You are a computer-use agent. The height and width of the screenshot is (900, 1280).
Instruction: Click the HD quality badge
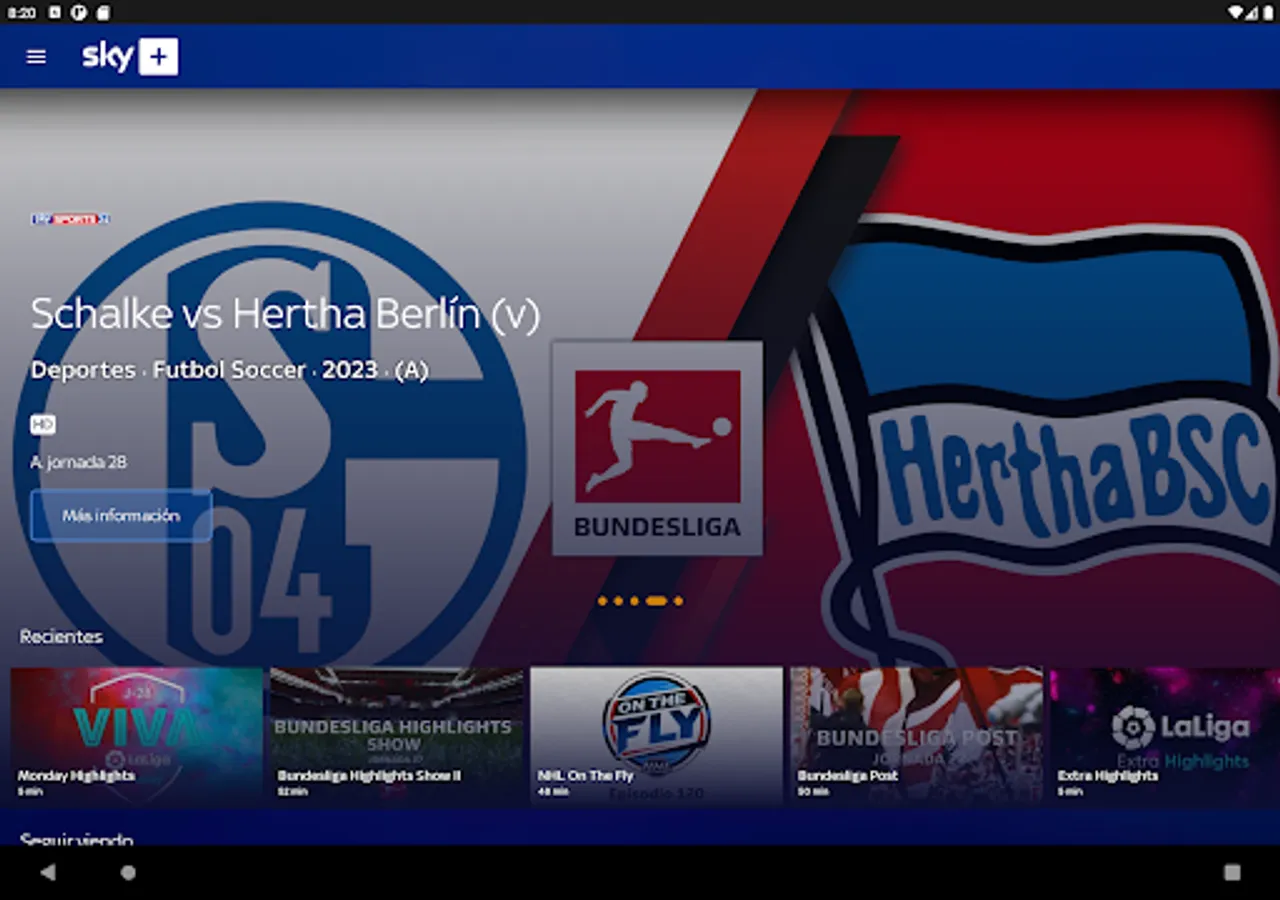point(42,425)
